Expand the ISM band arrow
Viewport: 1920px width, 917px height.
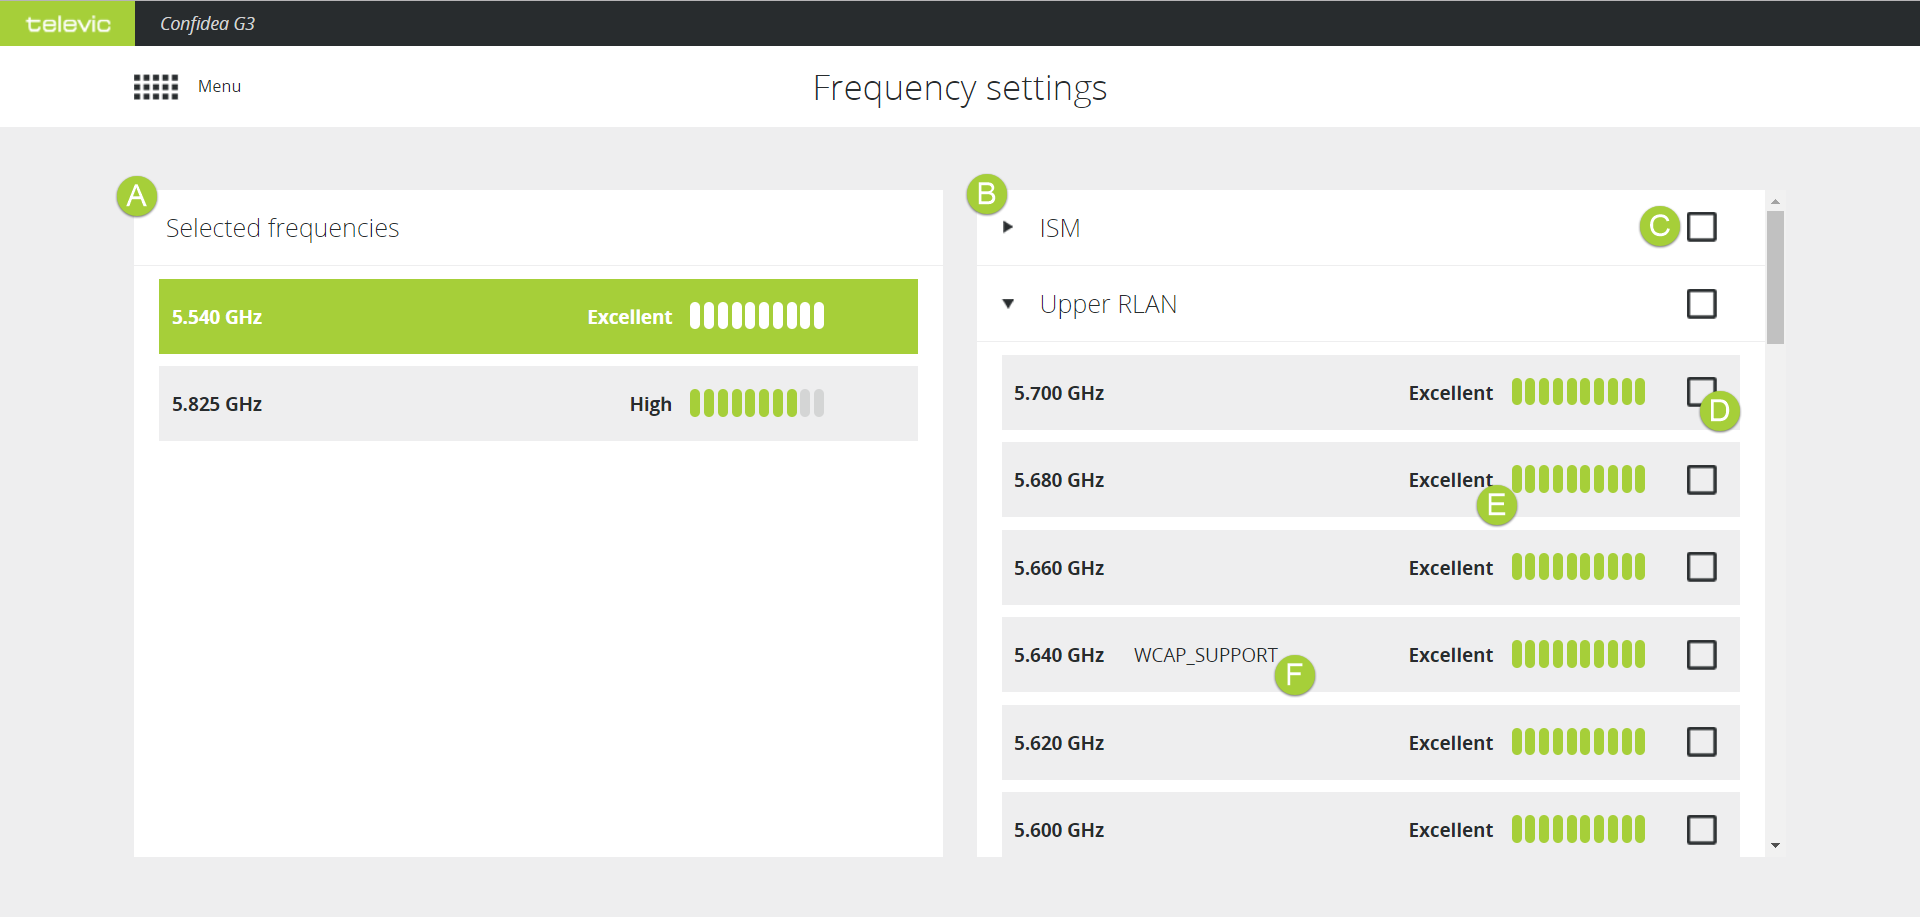[x=1008, y=227]
